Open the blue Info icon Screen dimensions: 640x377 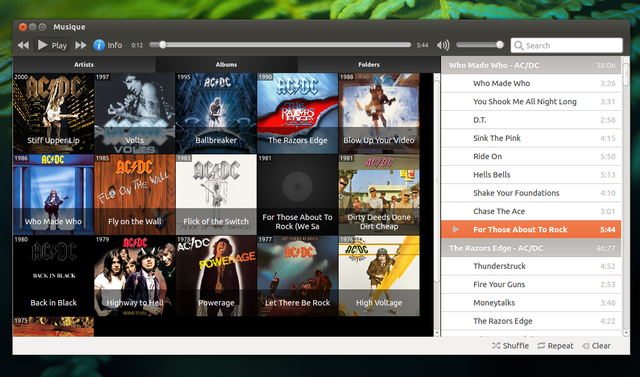[x=99, y=45]
